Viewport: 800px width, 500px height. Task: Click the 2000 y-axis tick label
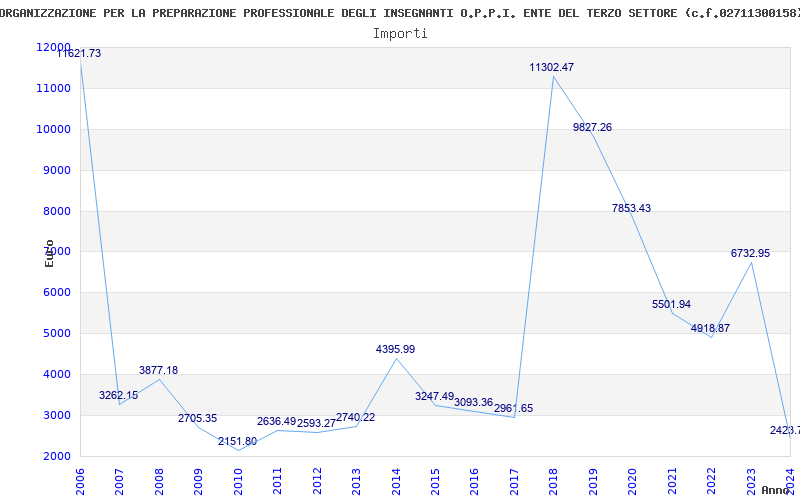[x=56, y=456]
